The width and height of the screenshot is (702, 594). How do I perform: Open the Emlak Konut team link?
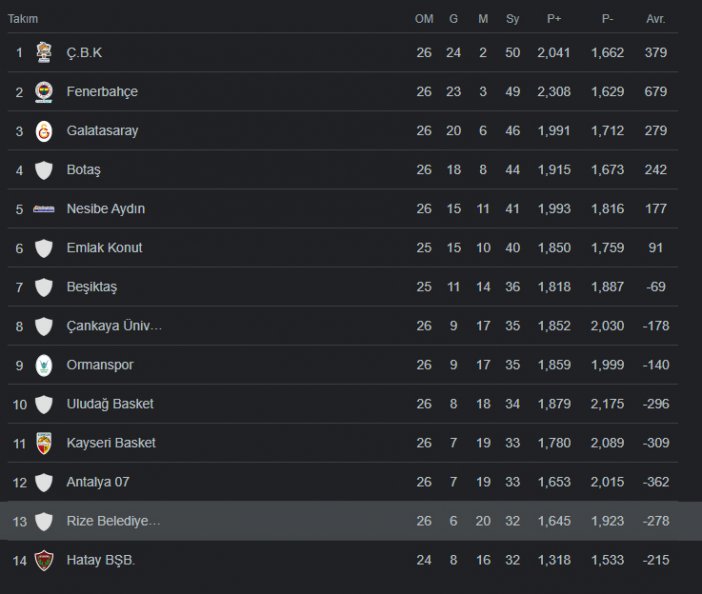[x=104, y=248]
